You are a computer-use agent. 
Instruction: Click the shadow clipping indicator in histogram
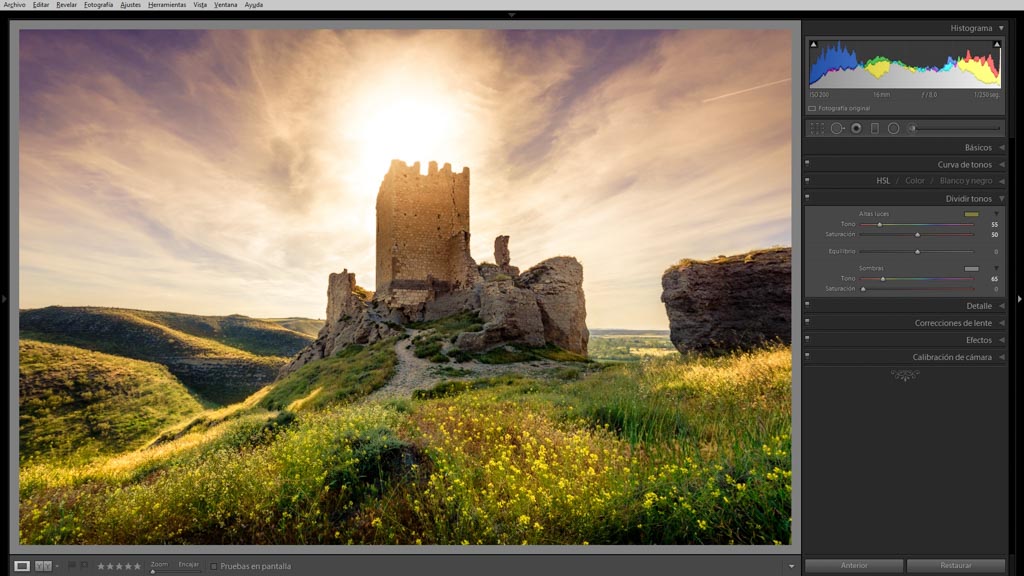[x=813, y=45]
